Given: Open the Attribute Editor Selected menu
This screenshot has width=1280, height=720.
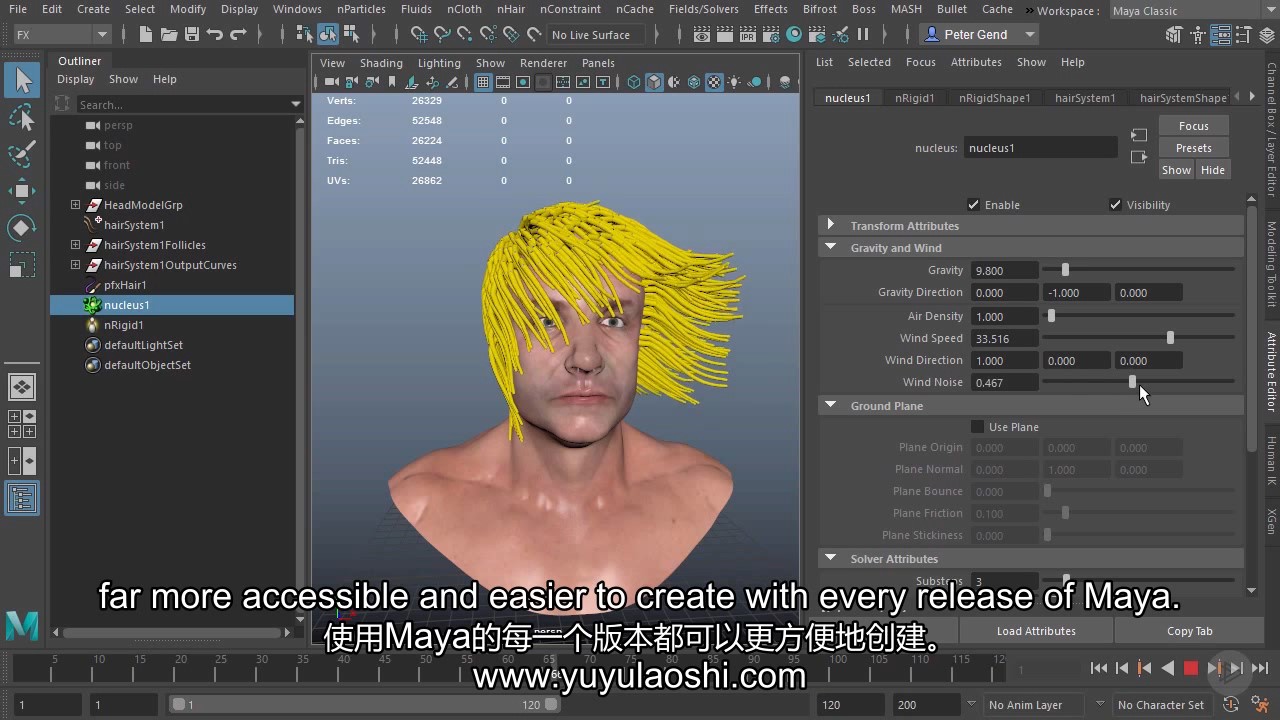Looking at the screenshot, I should 869,62.
